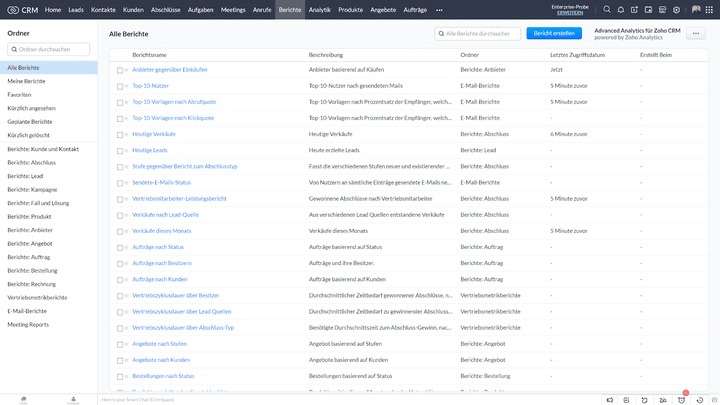720x405 pixels.
Task: Open the reminders alarm clock icon
Action: 681,400
